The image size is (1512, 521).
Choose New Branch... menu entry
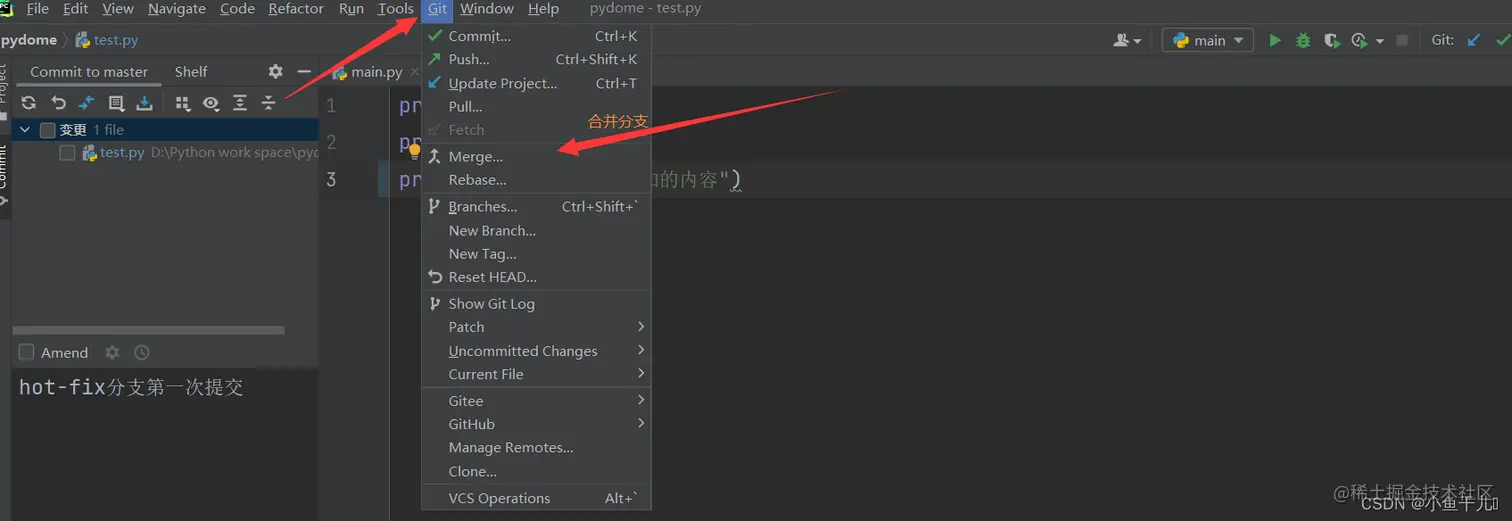pyautogui.click(x=537, y=230)
